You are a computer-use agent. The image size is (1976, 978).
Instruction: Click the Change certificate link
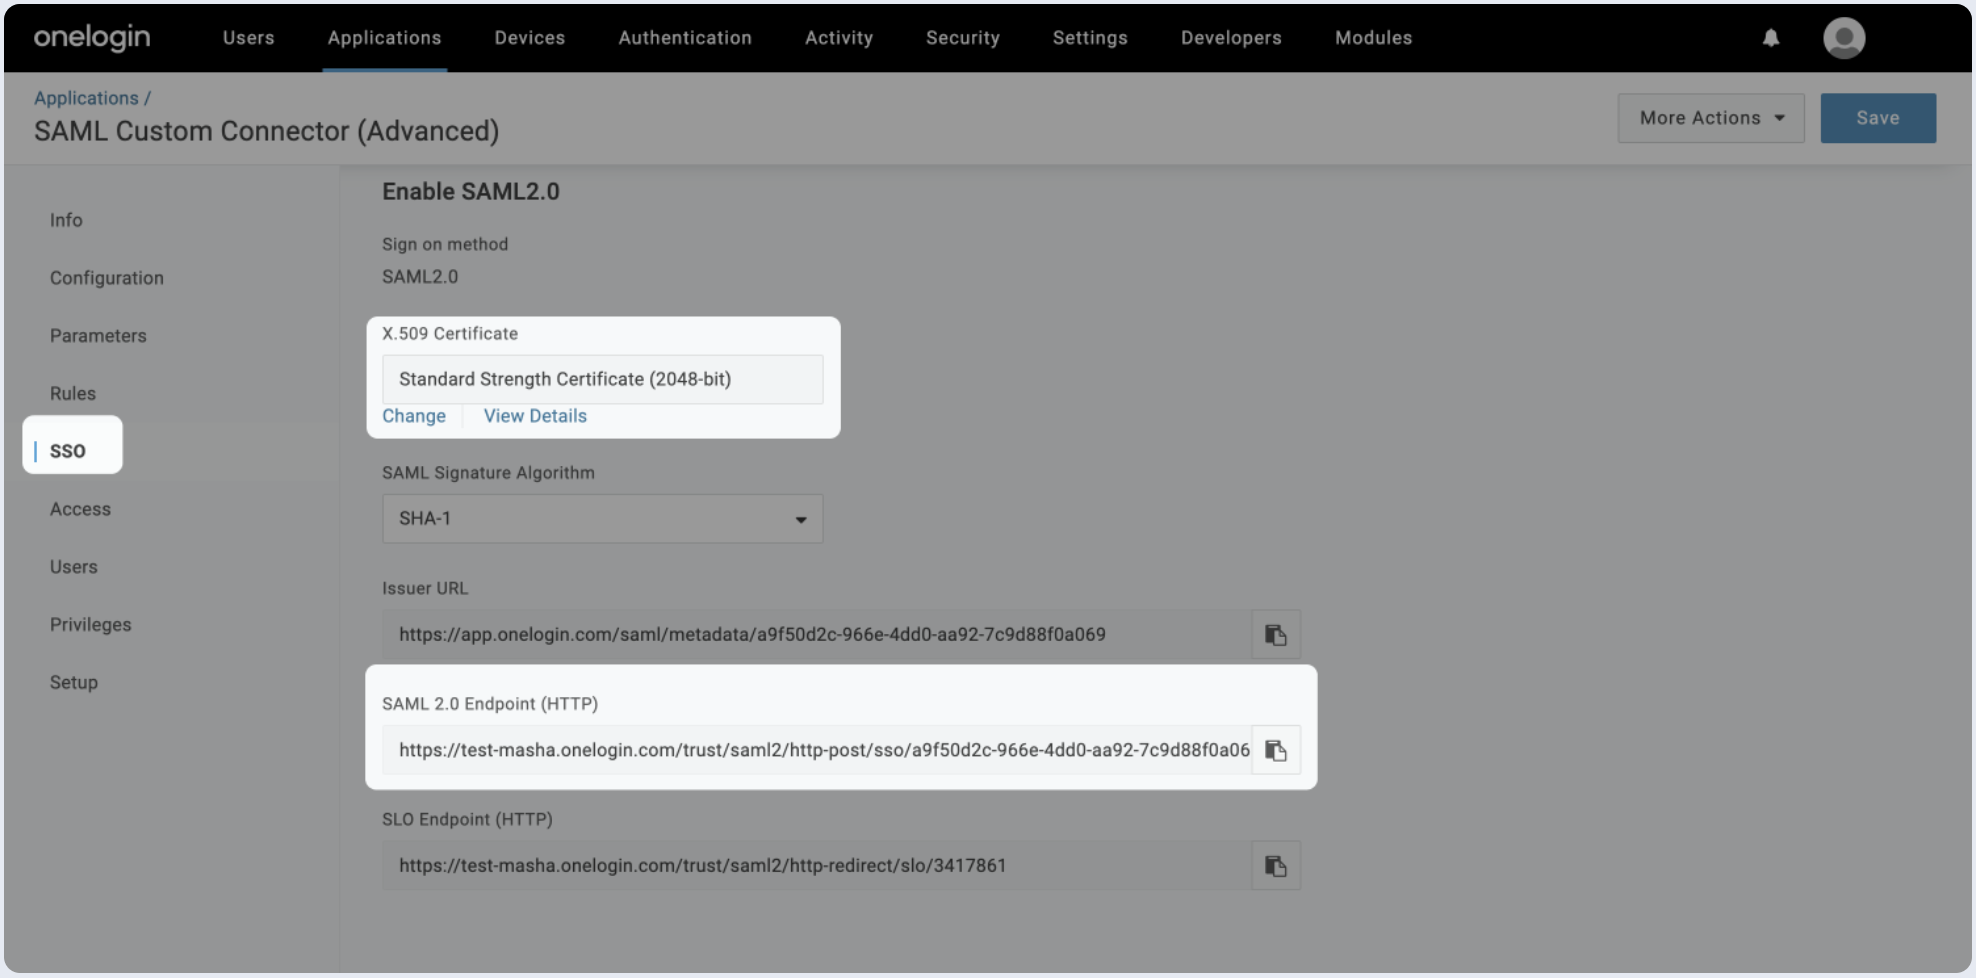[x=414, y=416]
